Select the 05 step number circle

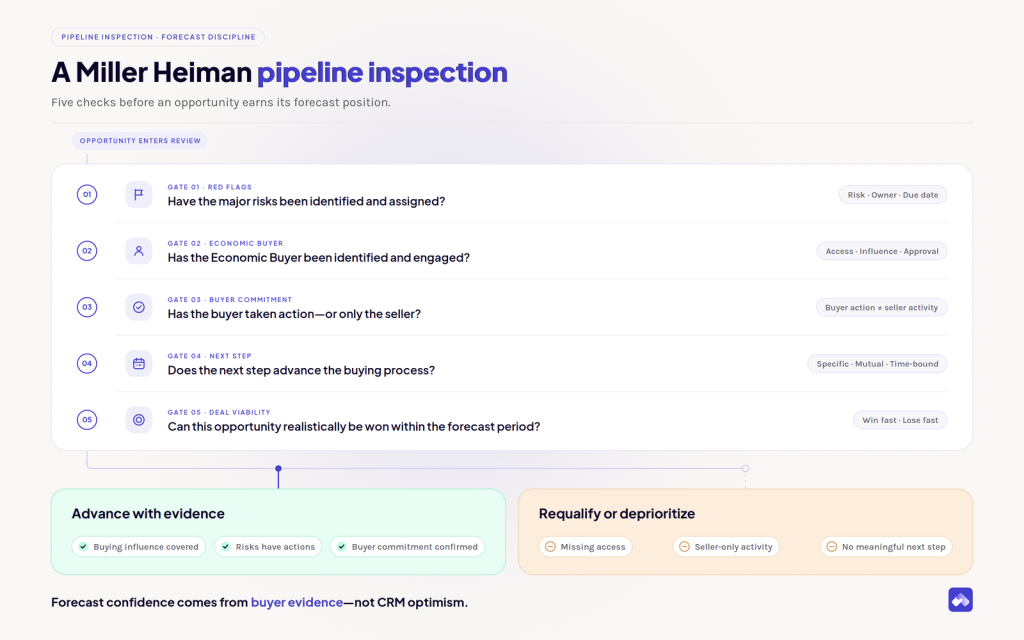coord(87,420)
